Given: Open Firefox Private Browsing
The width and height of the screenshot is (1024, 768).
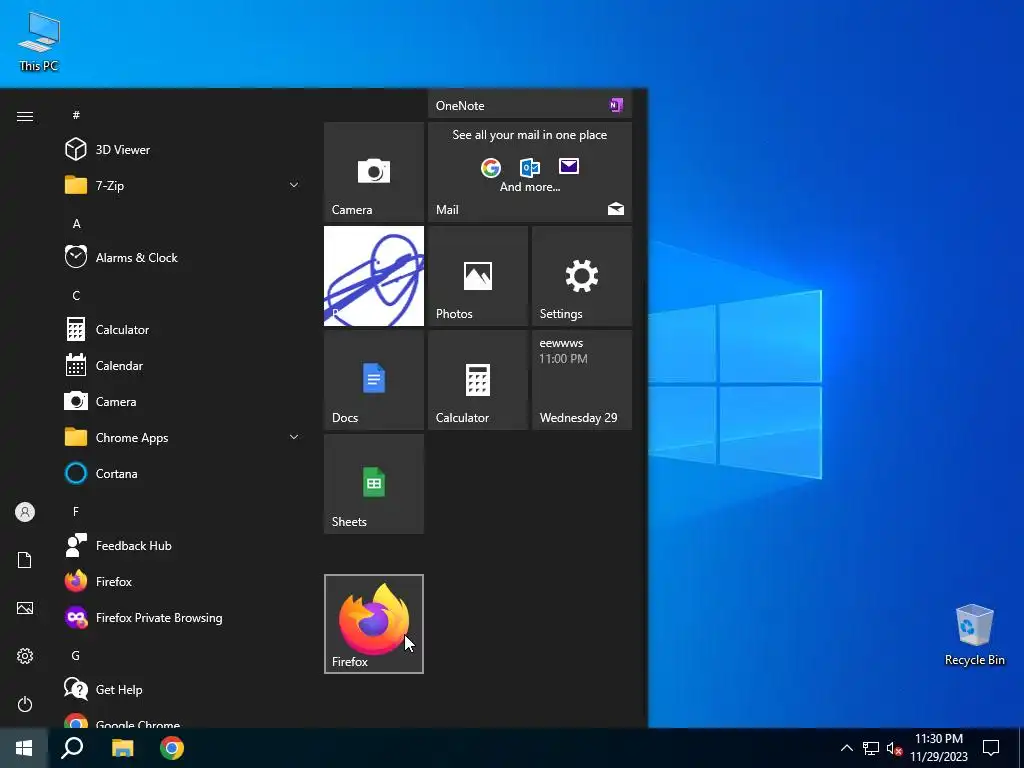Looking at the screenshot, I should pos(183,617).
